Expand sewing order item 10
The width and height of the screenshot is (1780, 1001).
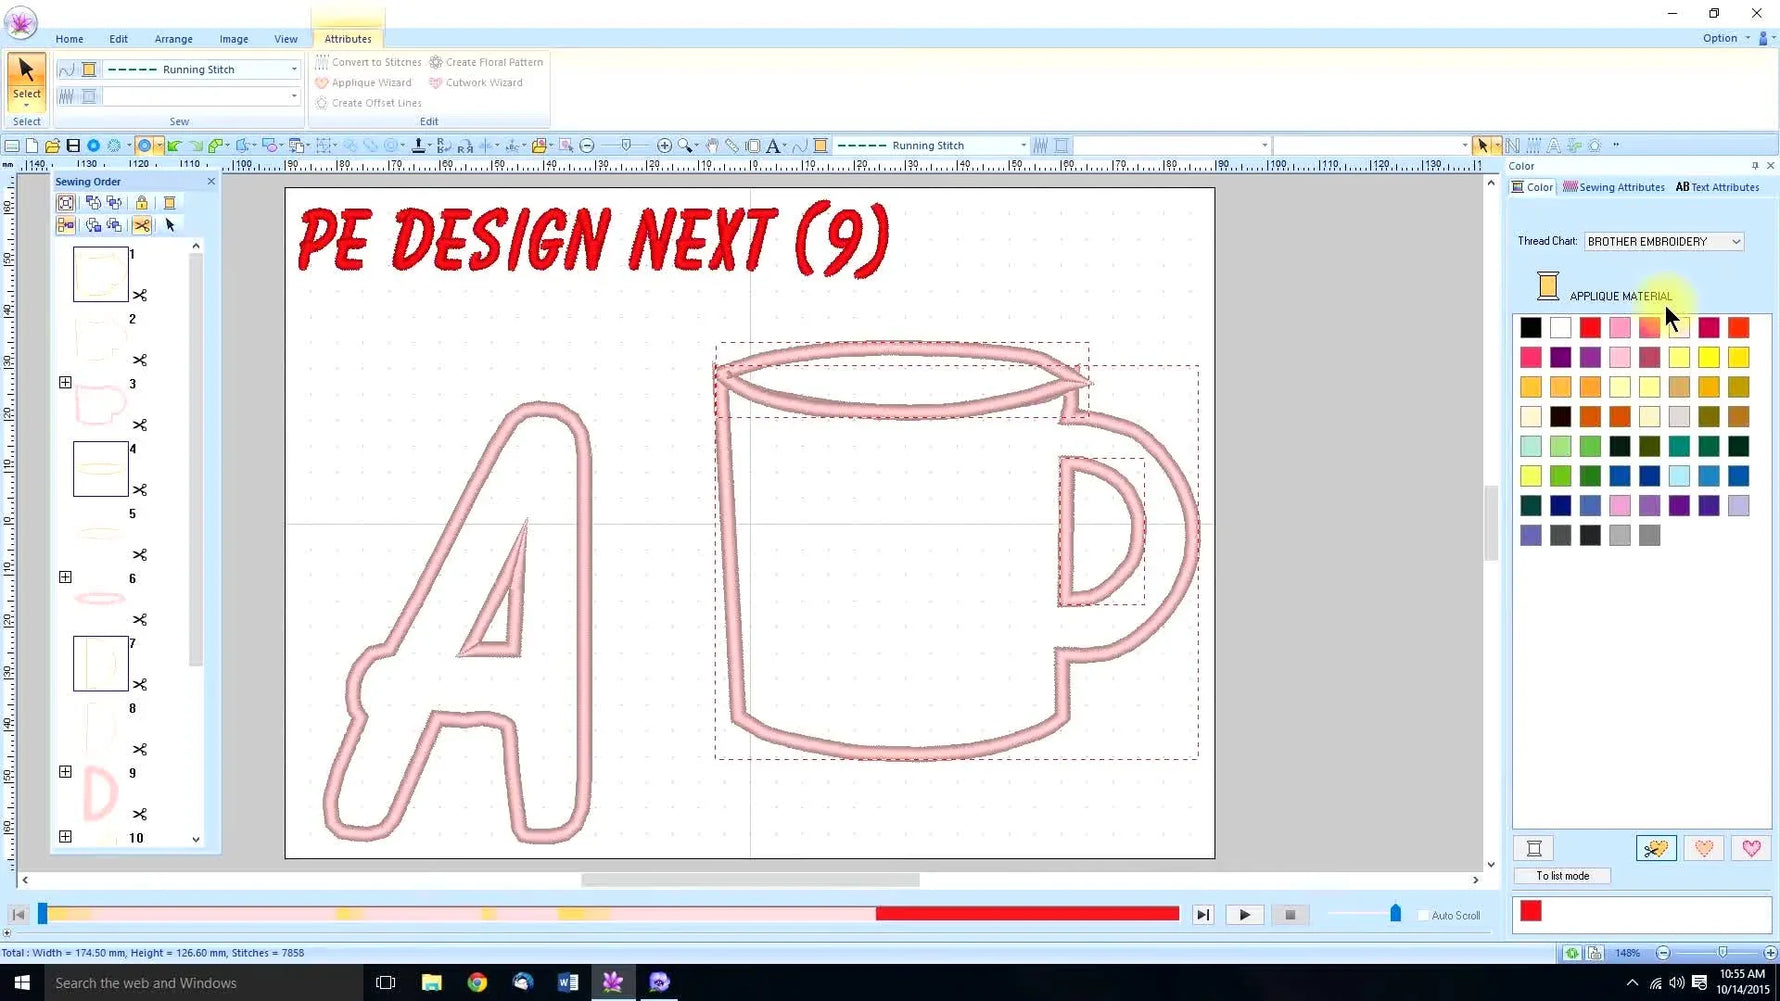point(65,837)
